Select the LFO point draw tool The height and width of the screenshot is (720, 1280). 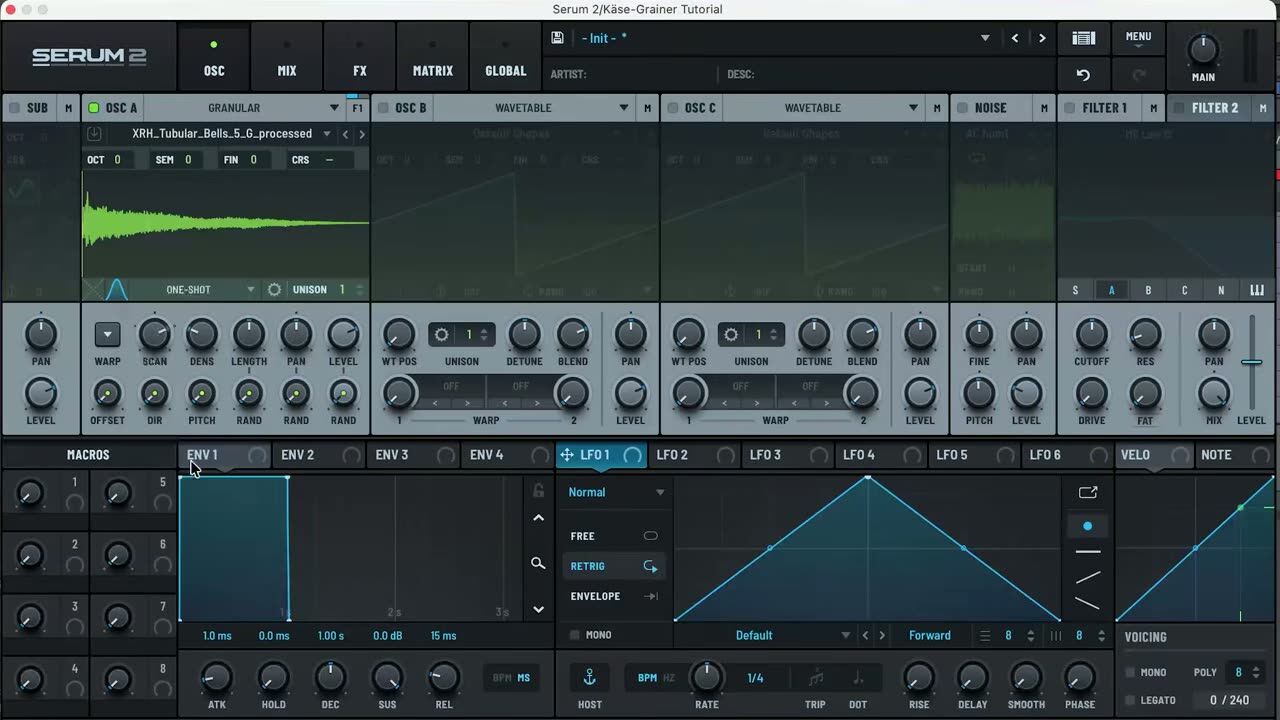point(1088,526)
